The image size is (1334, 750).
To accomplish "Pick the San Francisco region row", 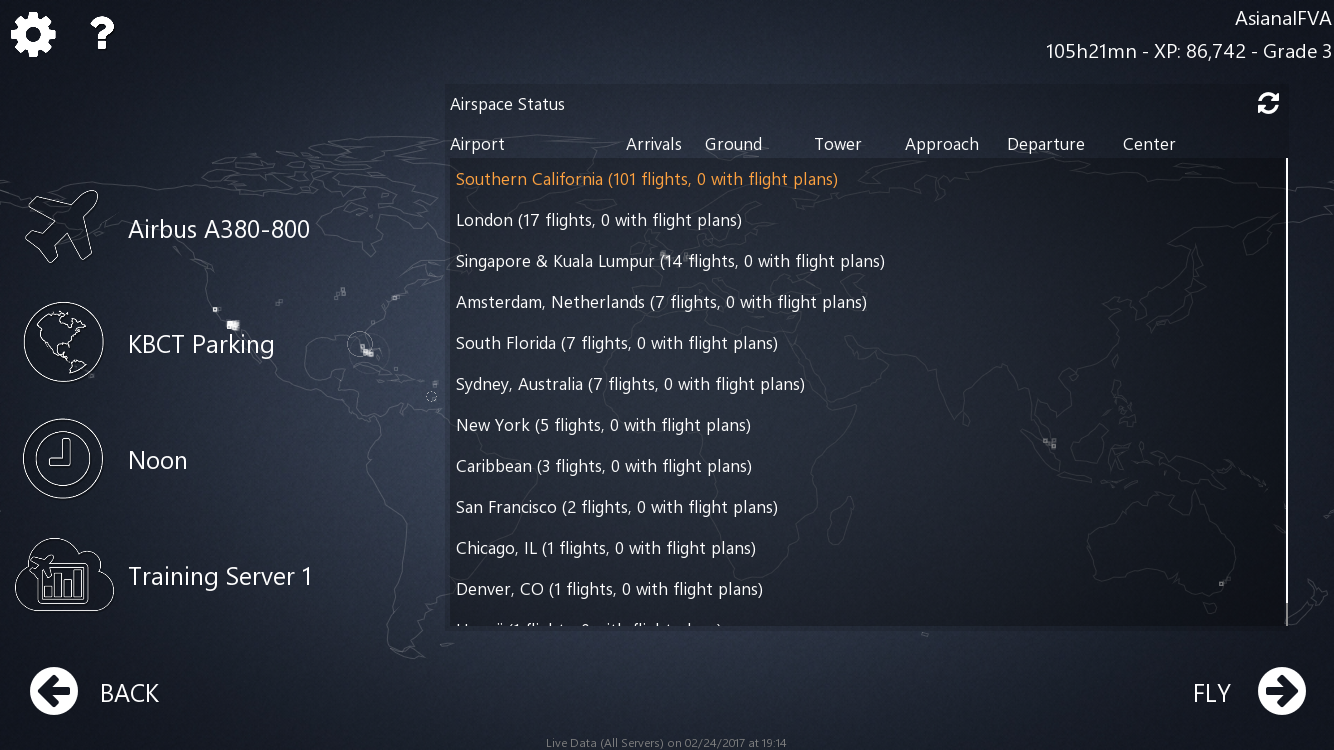I will 866,507.
